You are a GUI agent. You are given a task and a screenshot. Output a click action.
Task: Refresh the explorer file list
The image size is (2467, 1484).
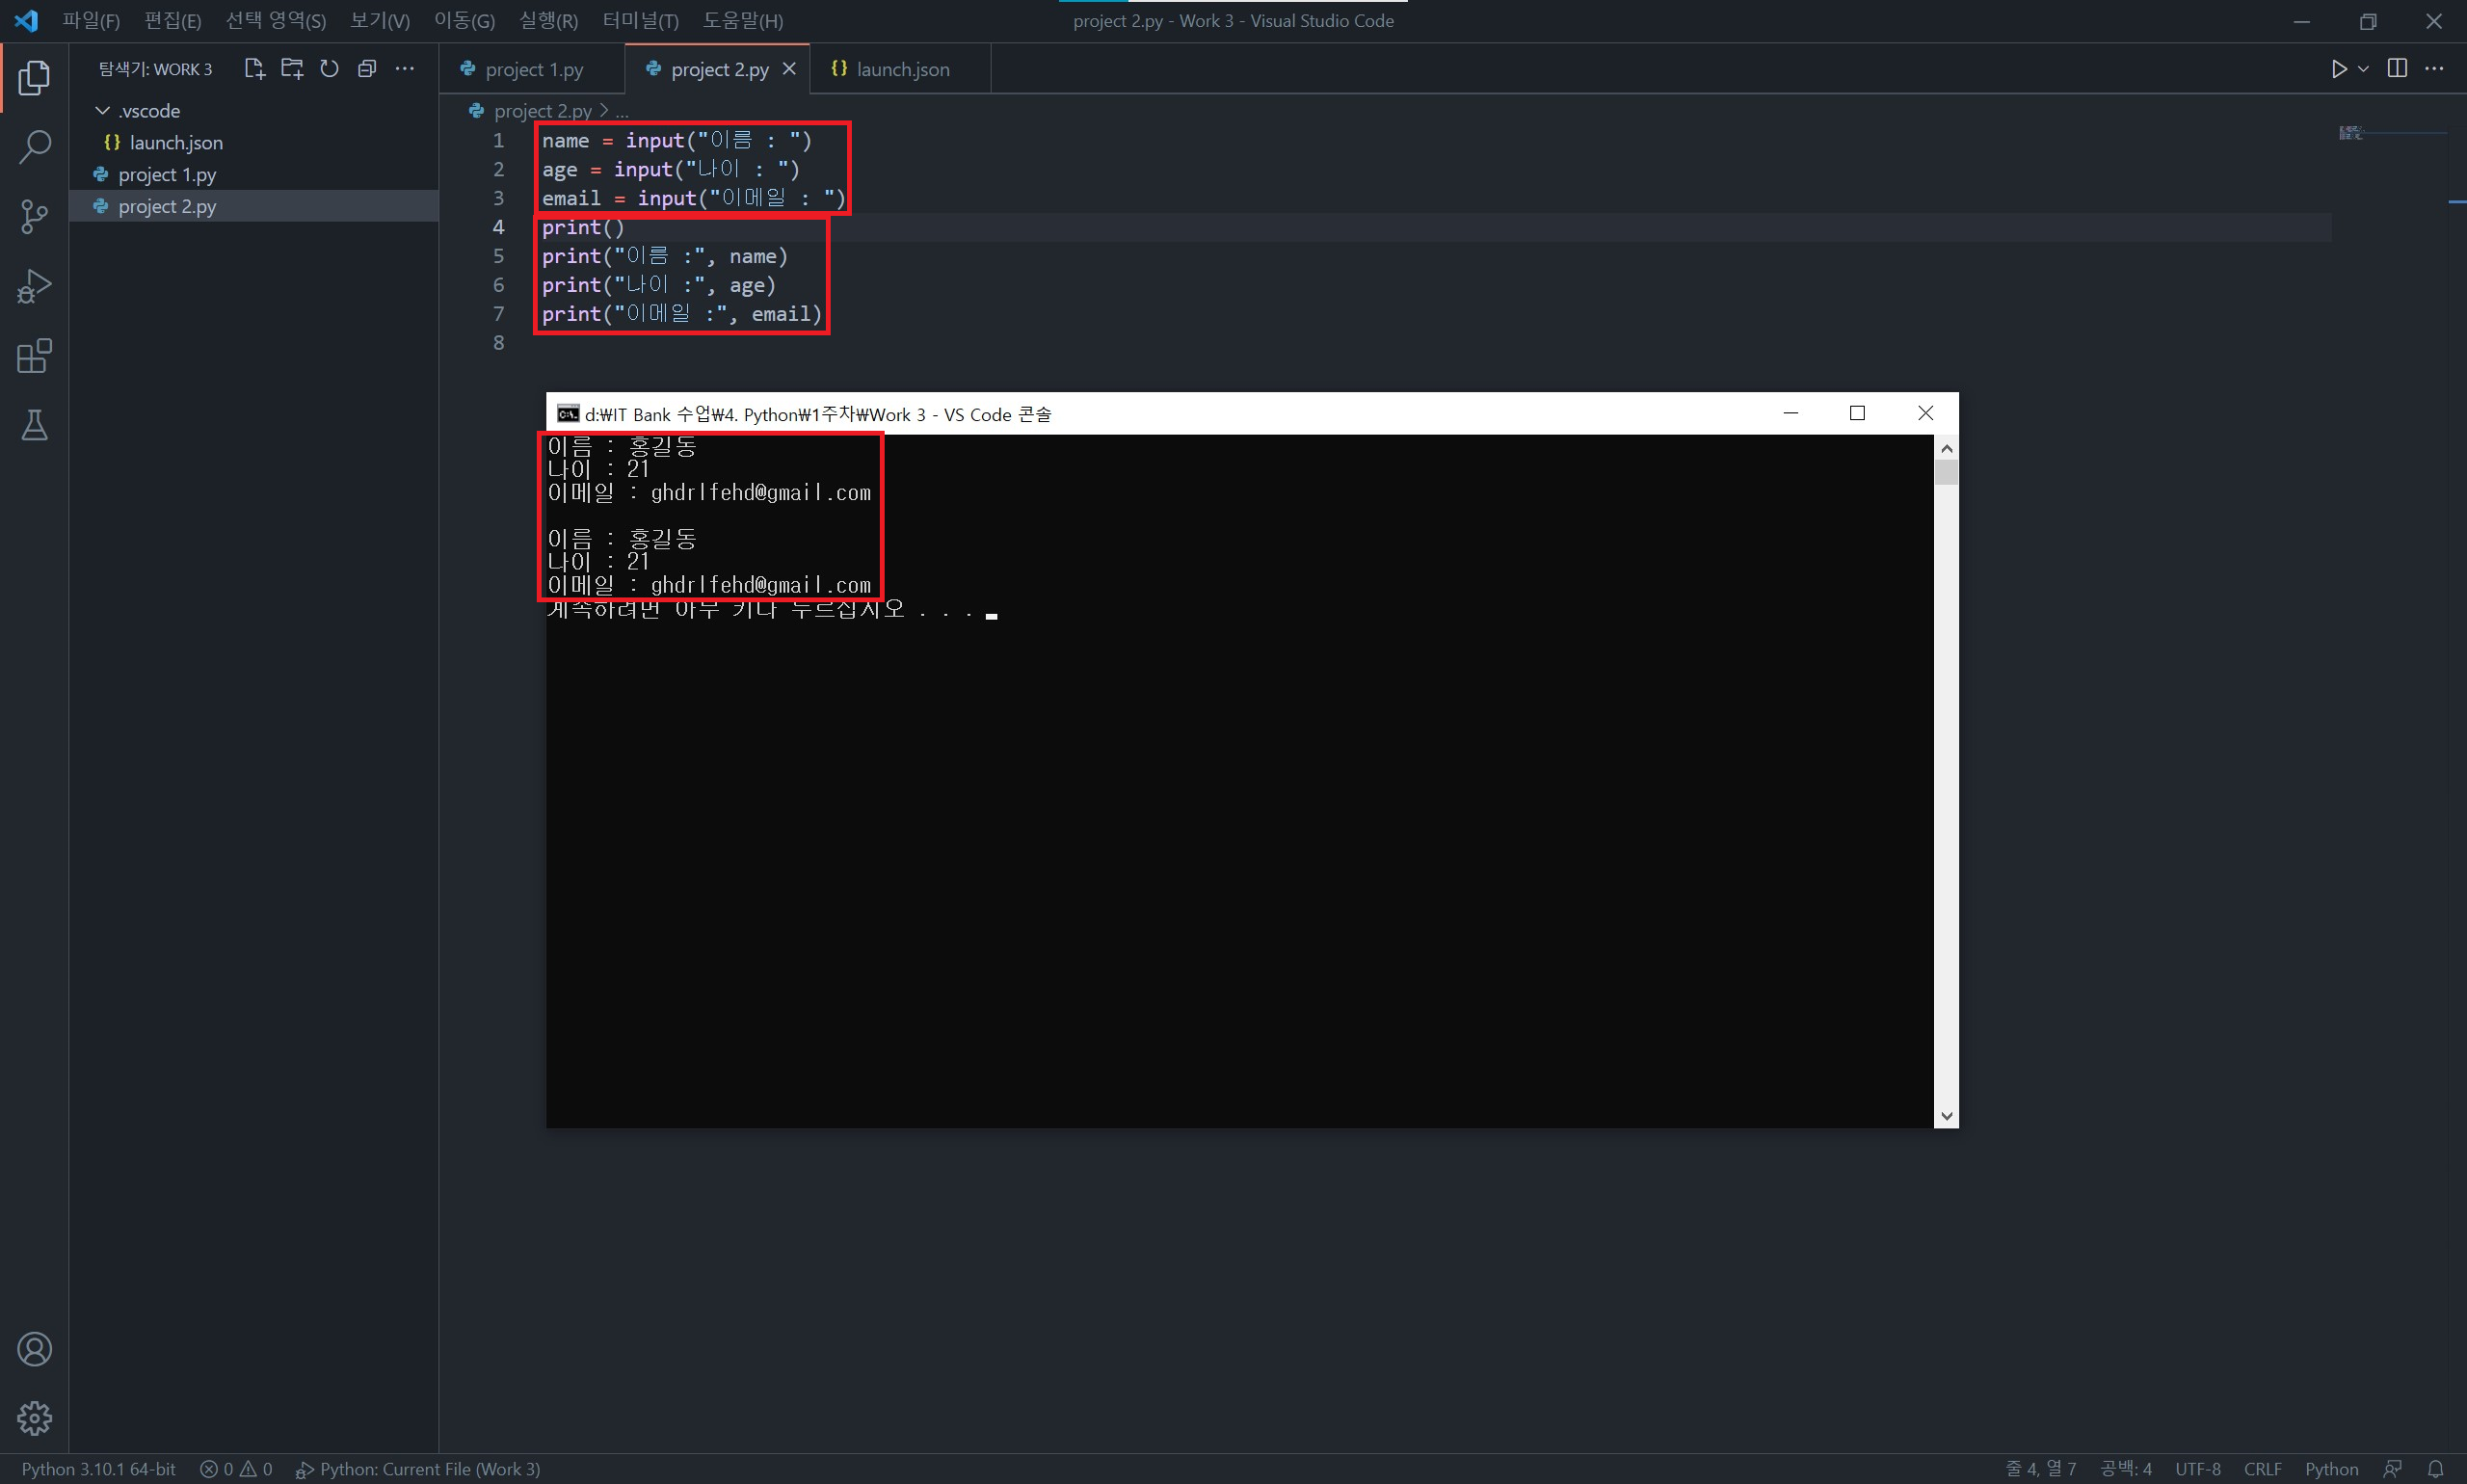click(329, 68)
